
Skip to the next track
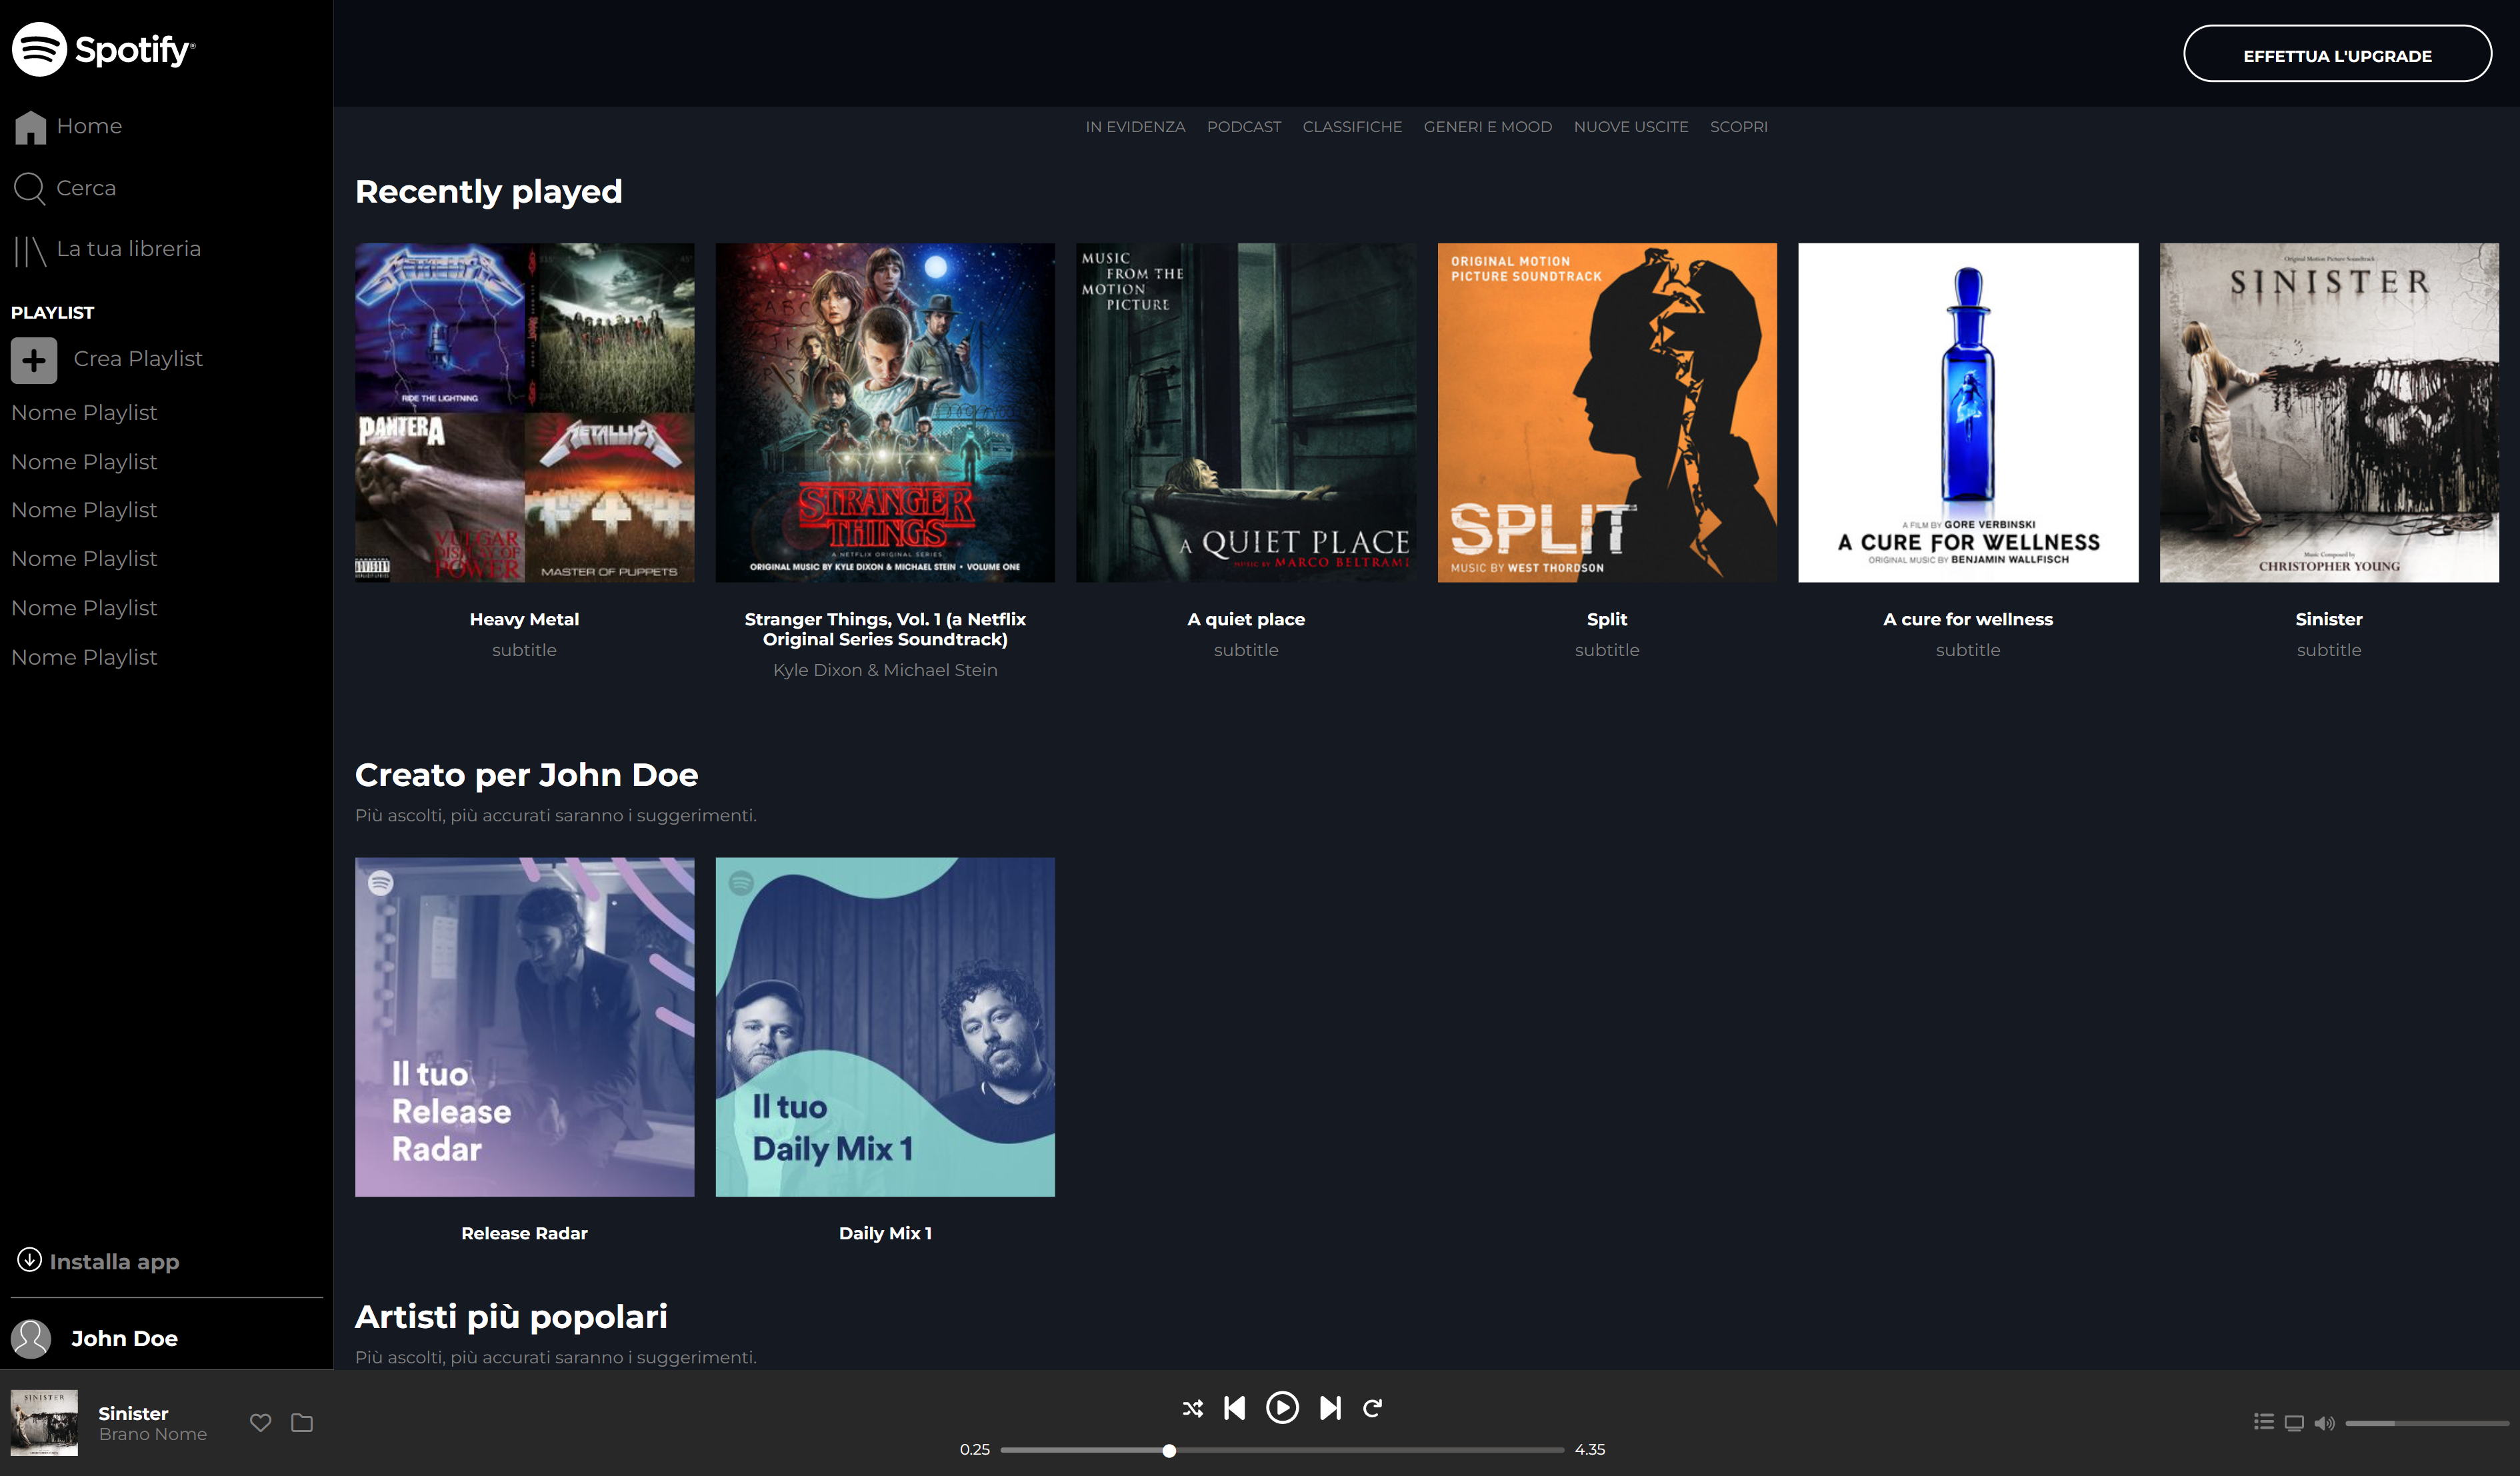coord(1330,1408)
